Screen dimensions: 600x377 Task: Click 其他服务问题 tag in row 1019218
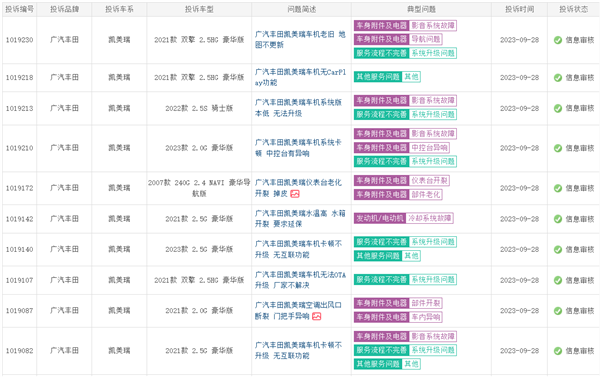(378, 77)
